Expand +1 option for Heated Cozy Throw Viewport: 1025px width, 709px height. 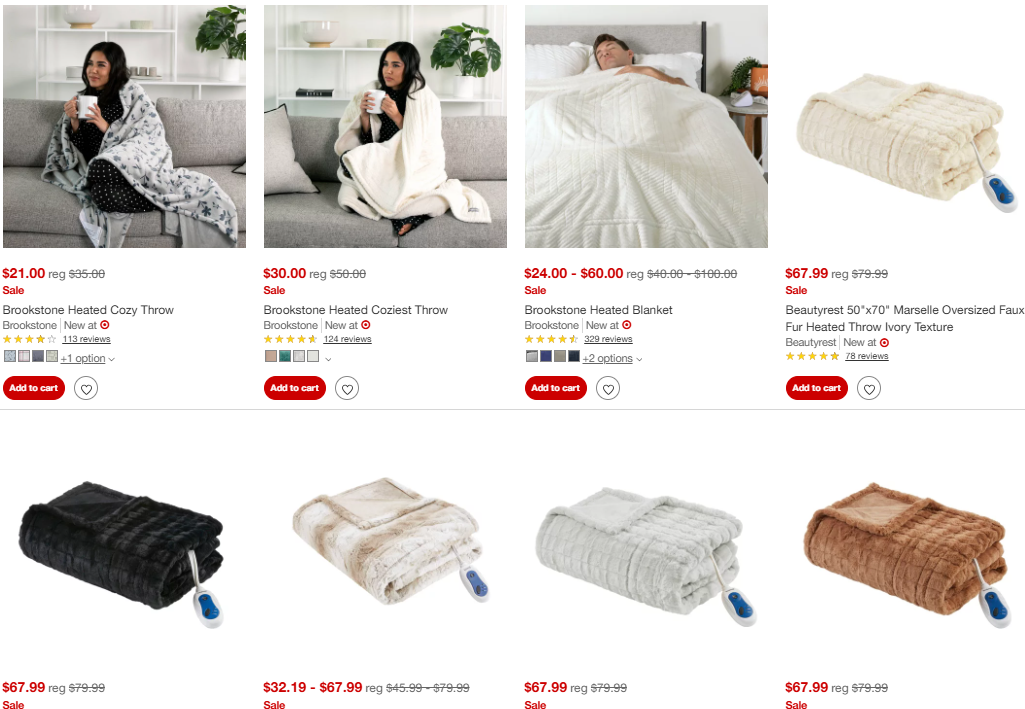(x=87, y=358)
